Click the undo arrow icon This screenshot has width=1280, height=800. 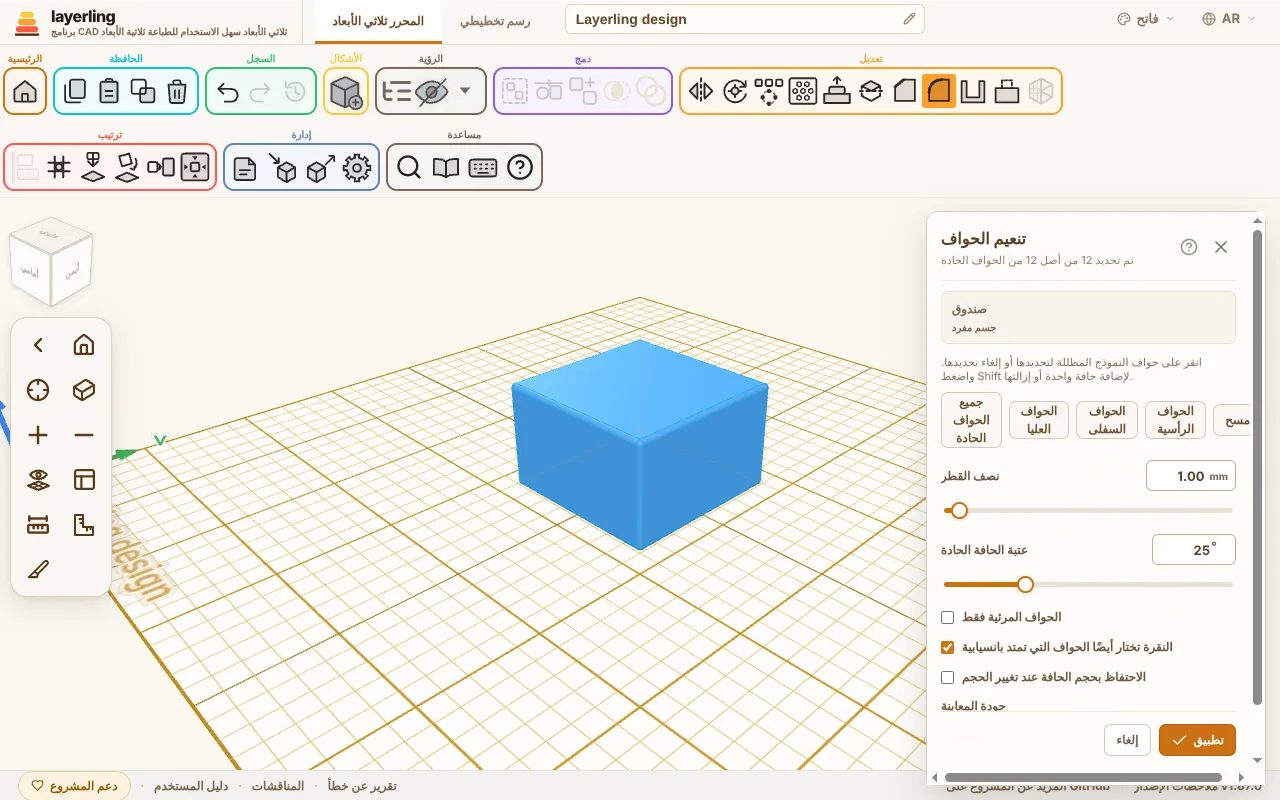click(228, 92)
